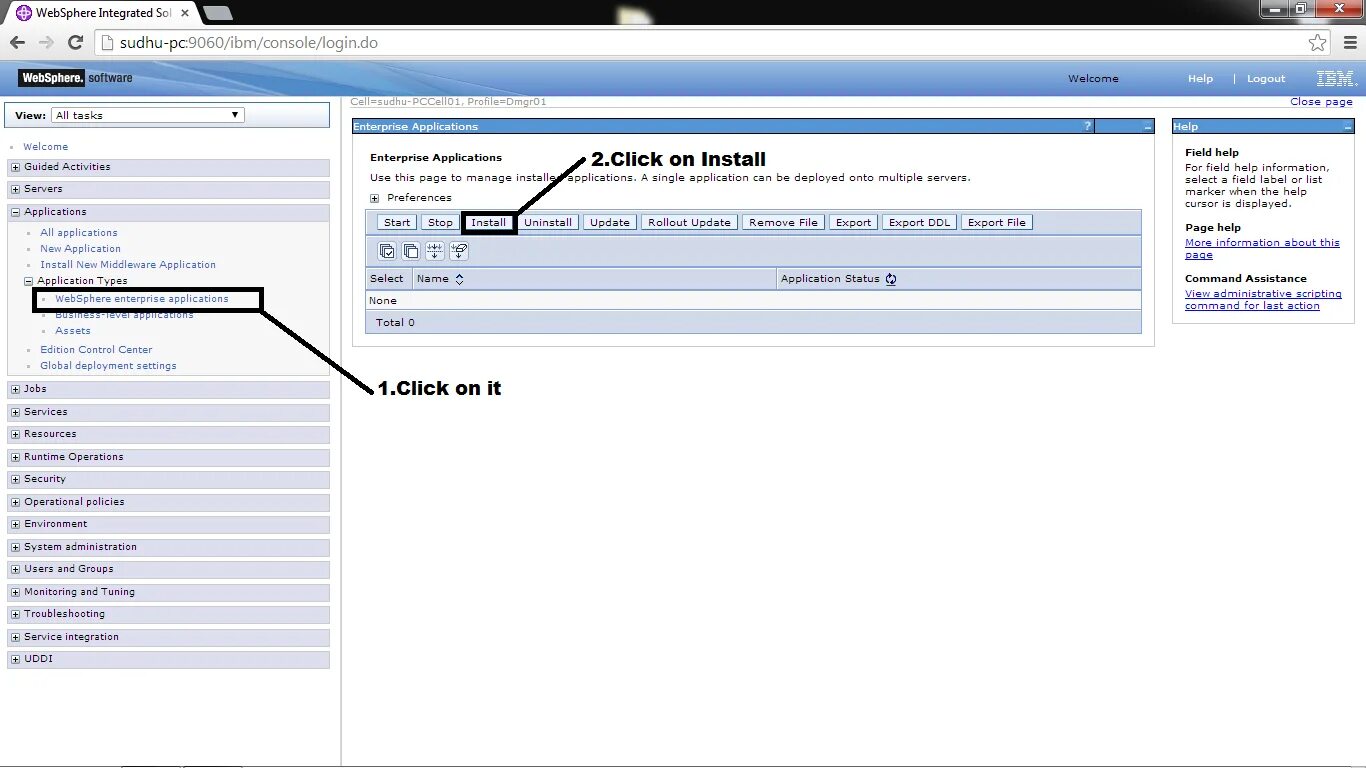Open the Welcome navigation link
Image resolution: width=1366 pixels, height=768 pixels.
[x=46, y=147]
